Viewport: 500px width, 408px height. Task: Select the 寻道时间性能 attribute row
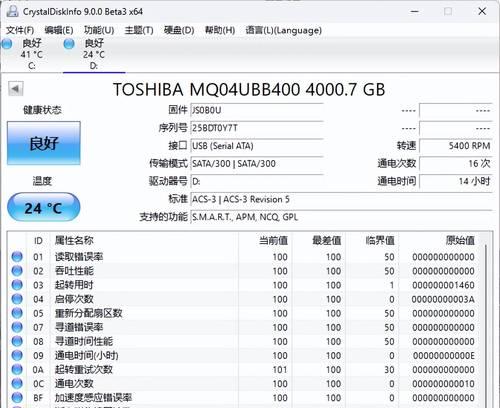pos(243,341)
